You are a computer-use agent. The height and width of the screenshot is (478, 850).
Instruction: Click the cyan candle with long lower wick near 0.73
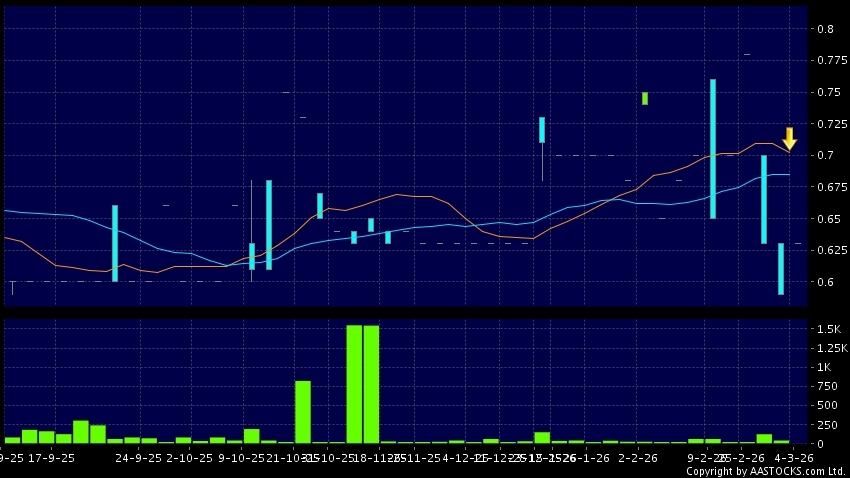[x=542, y=130]
